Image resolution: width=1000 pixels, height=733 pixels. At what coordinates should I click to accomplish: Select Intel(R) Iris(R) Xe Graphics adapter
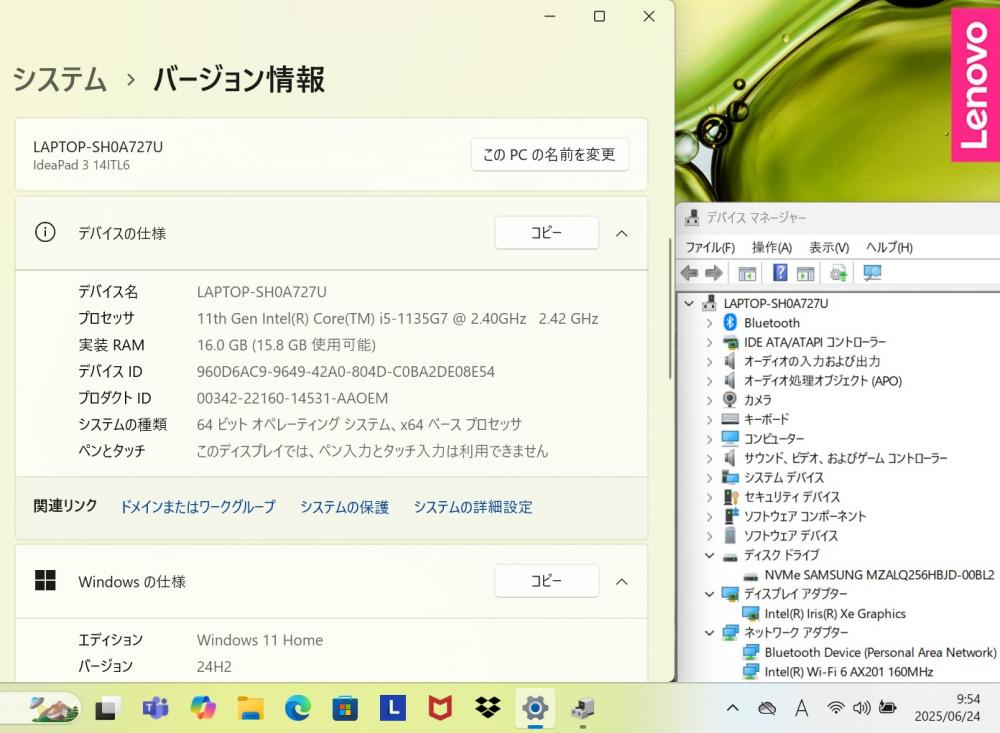click(x=835, y=614)
